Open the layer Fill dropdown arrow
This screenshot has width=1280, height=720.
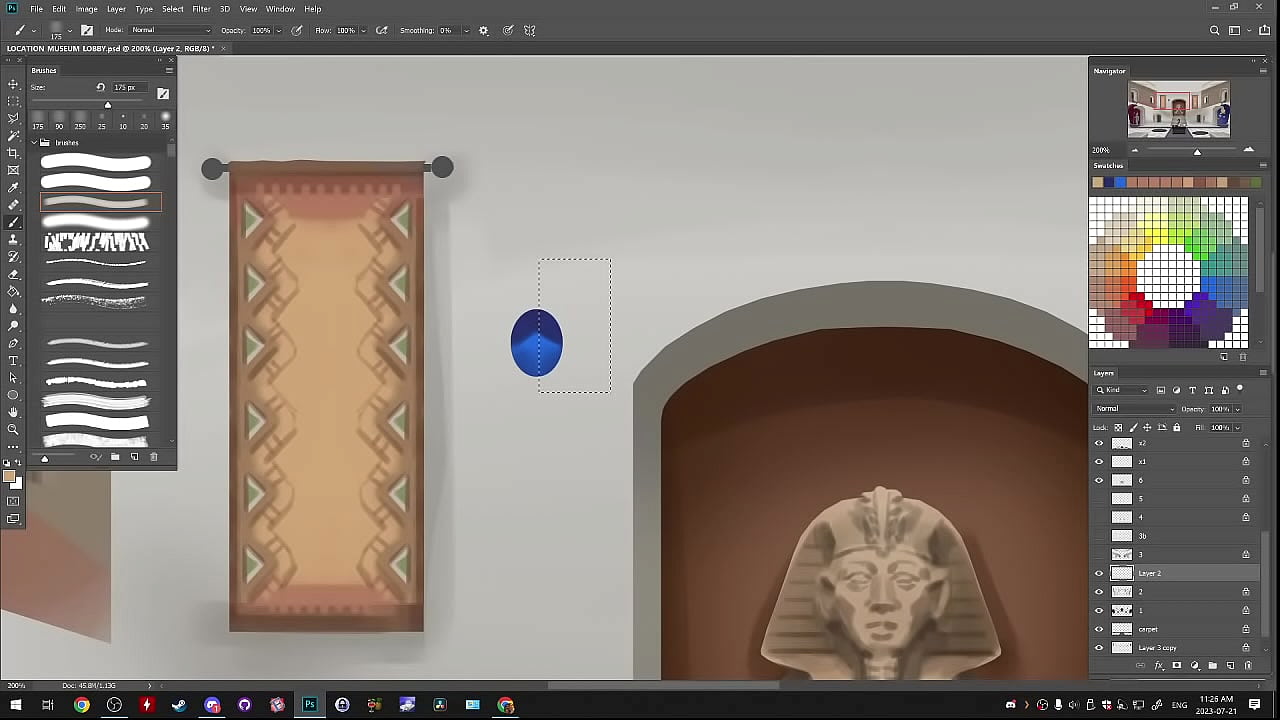tap(1237, 428)
